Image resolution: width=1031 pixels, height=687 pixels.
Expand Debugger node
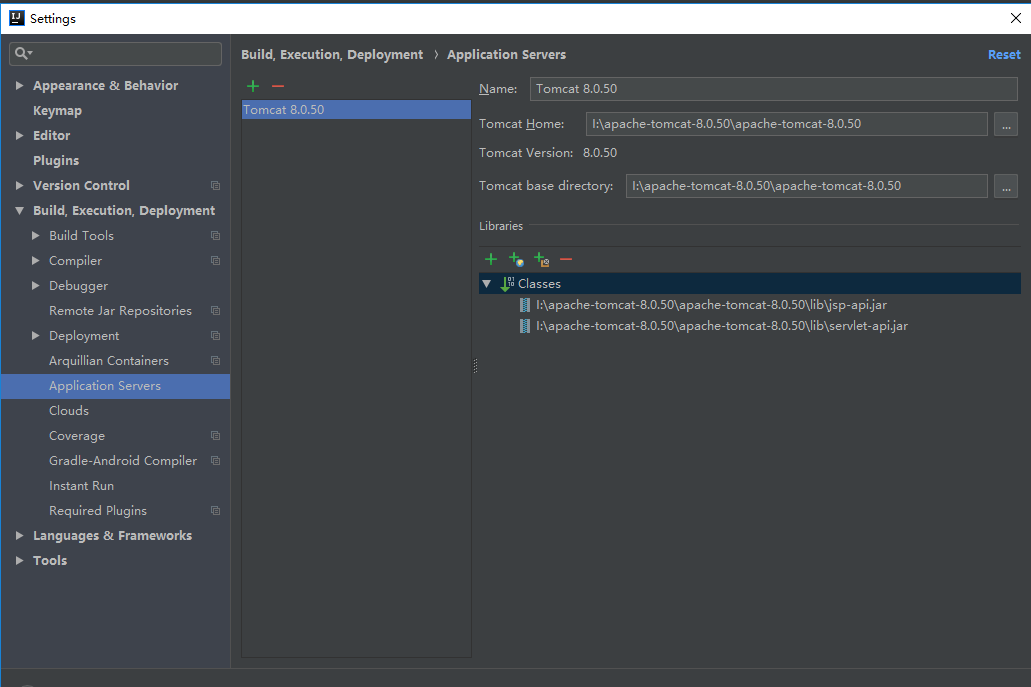[36, 285]
